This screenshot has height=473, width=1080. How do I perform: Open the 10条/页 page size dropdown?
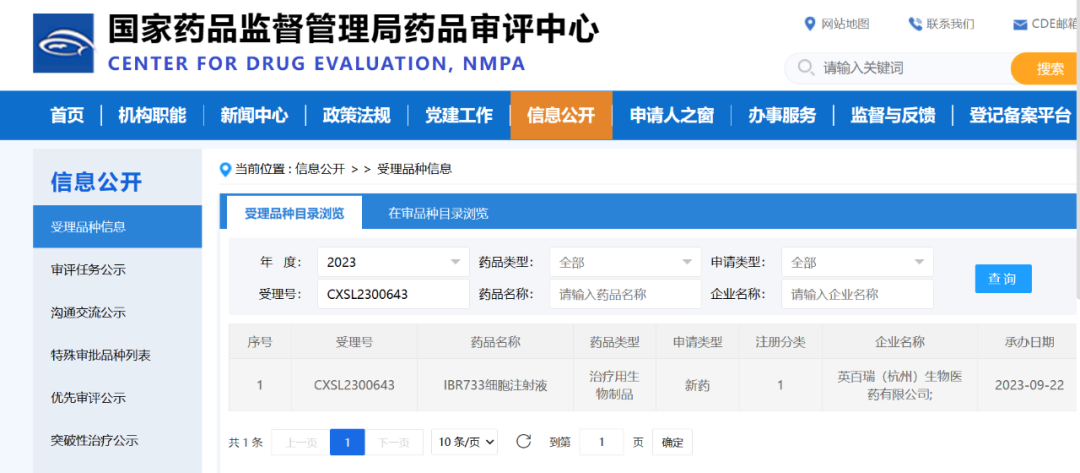pyautogui.click(x=464, y=442)
